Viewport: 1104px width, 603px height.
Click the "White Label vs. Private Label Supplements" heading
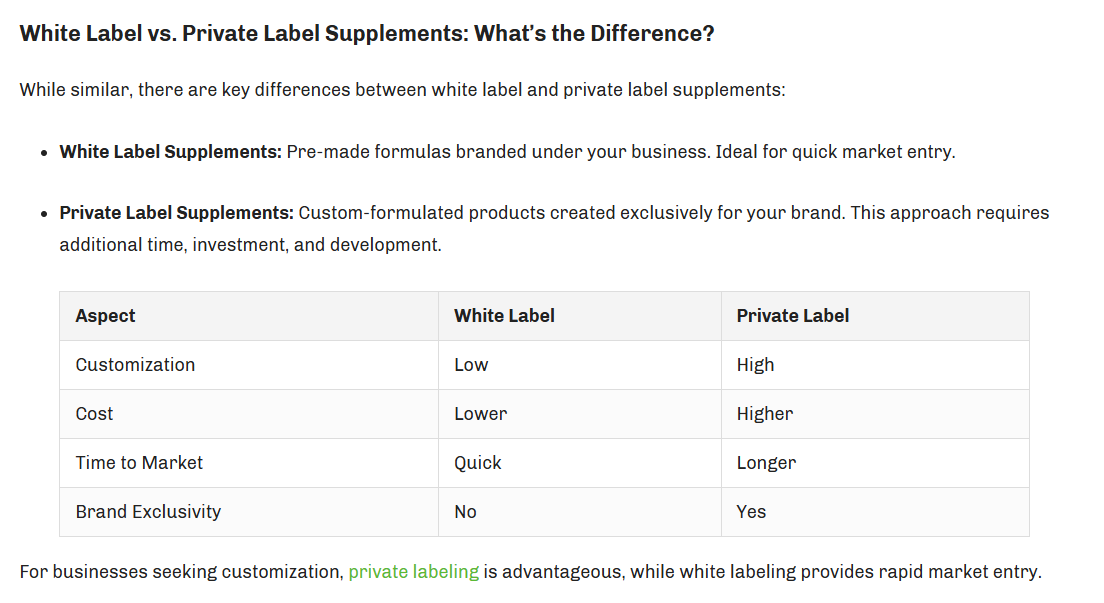tap(367, 33)
